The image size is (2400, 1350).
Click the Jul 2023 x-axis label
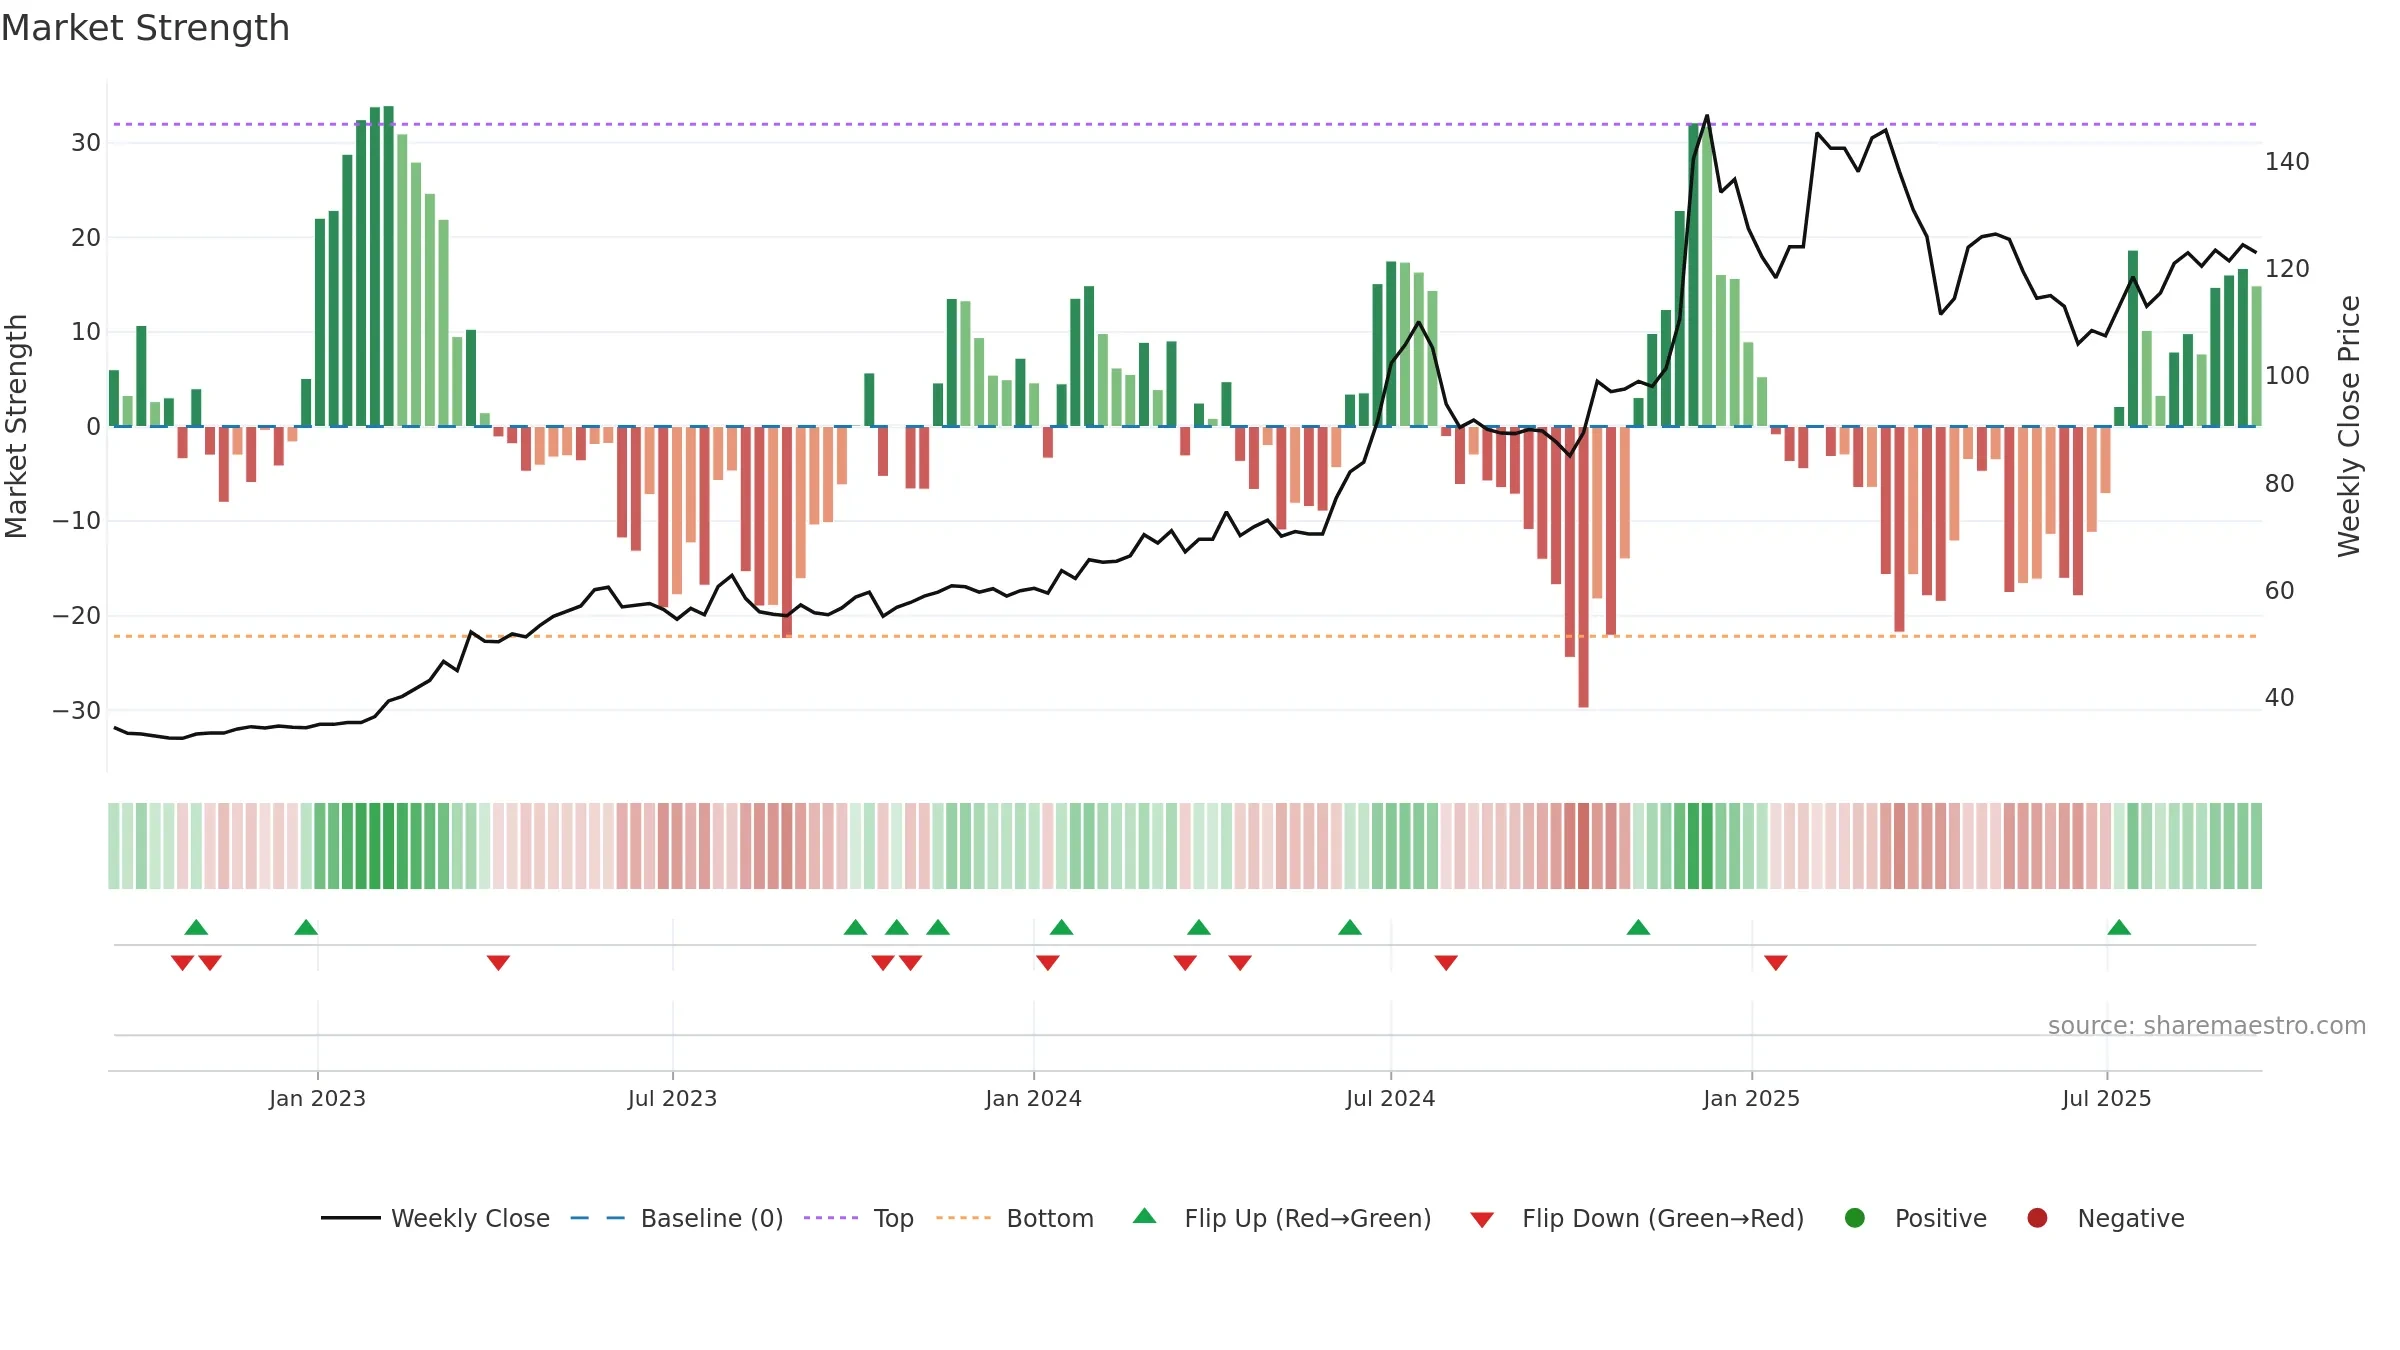click(x=672, y=1098)
